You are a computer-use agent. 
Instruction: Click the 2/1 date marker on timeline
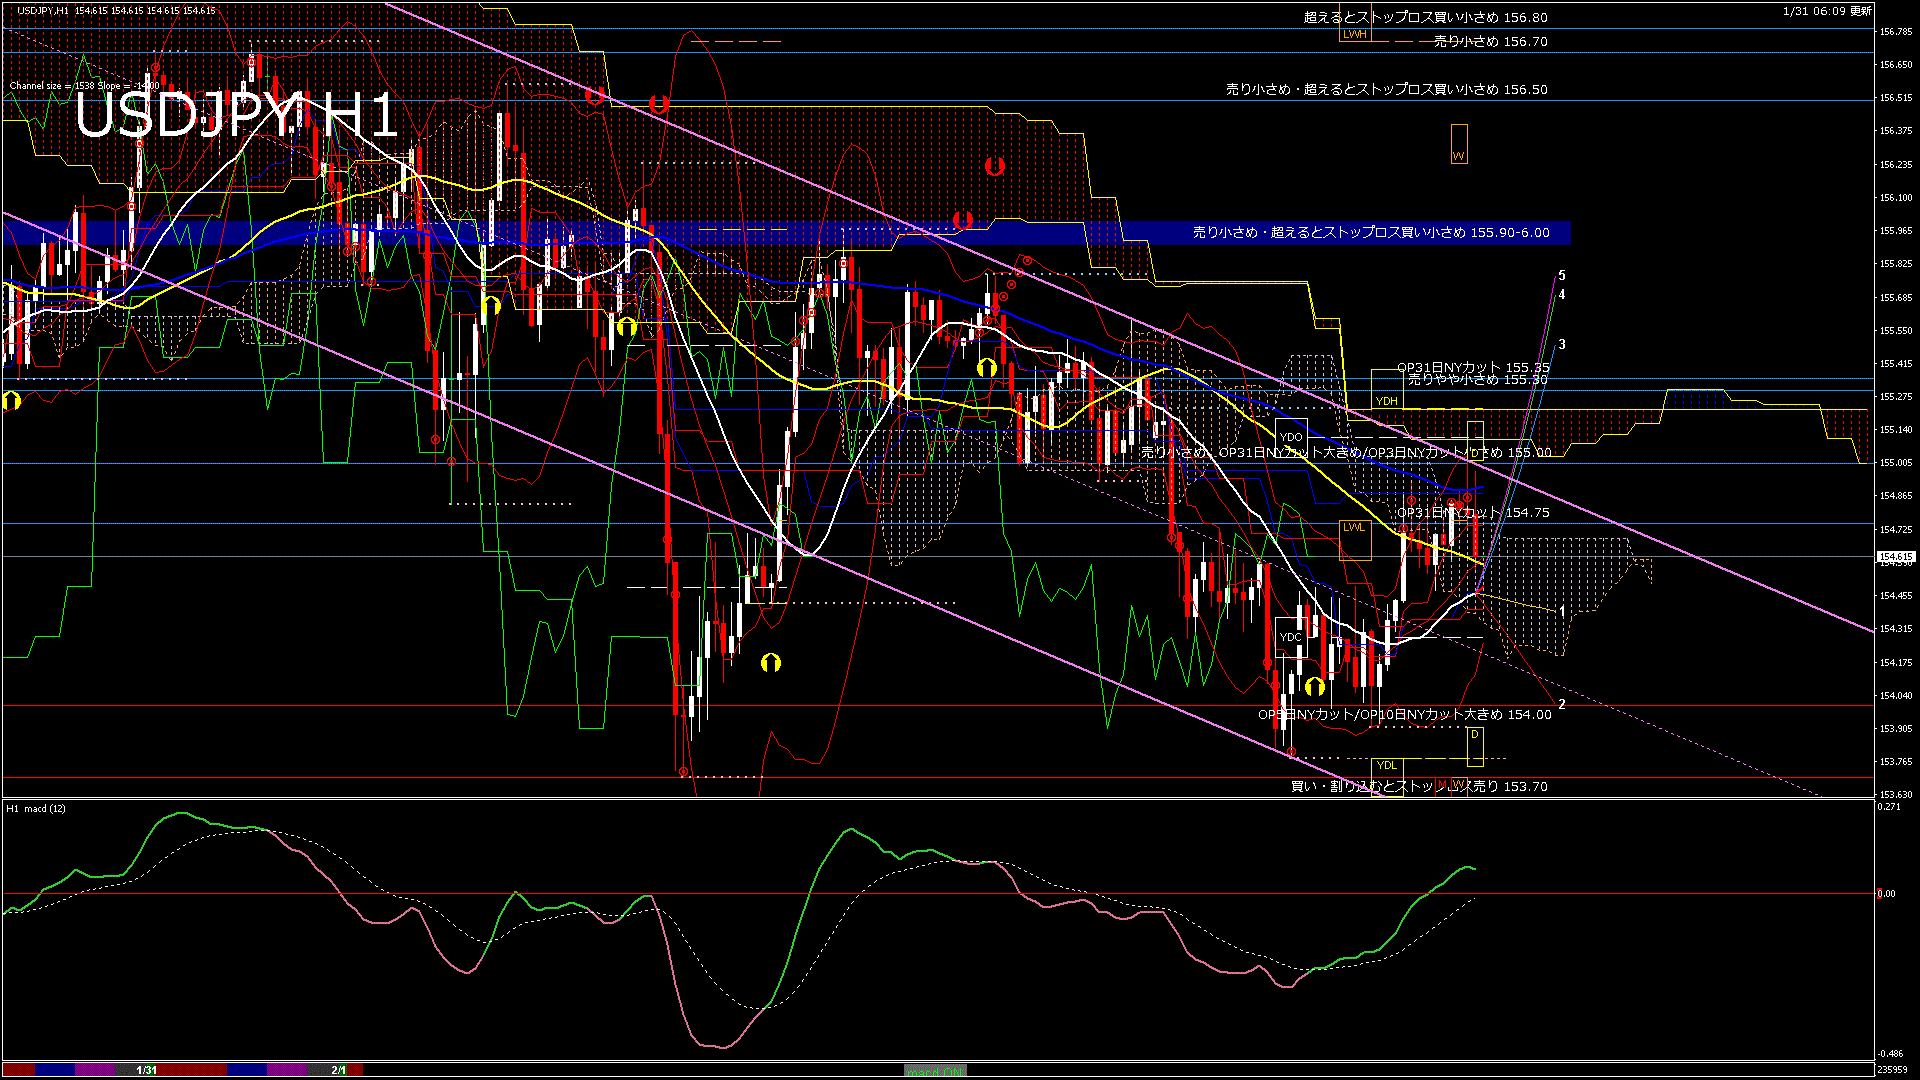tap(339, 1070)
